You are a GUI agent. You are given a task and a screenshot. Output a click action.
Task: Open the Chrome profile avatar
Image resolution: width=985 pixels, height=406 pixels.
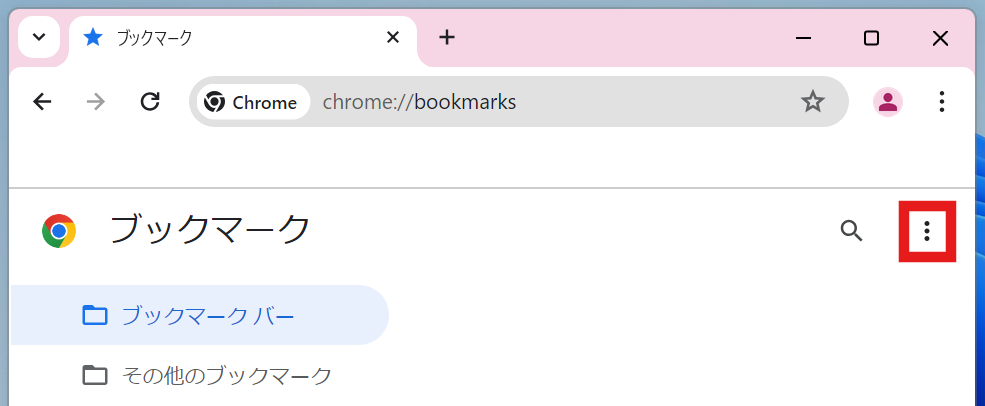tap(888, 102)
